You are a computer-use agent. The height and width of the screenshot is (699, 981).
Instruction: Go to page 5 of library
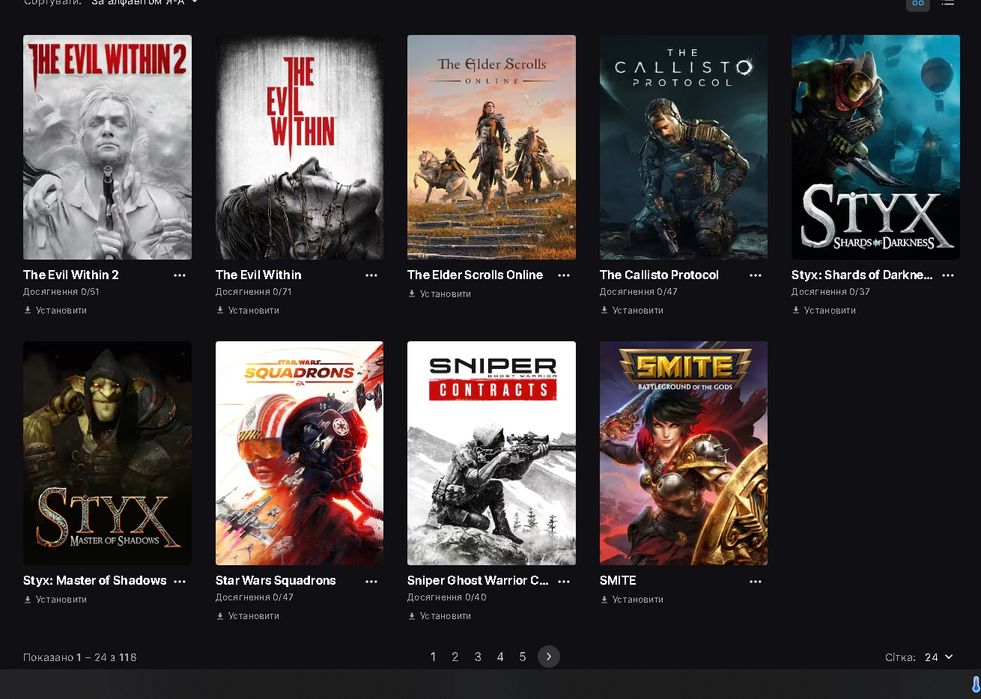pos(522,656)
